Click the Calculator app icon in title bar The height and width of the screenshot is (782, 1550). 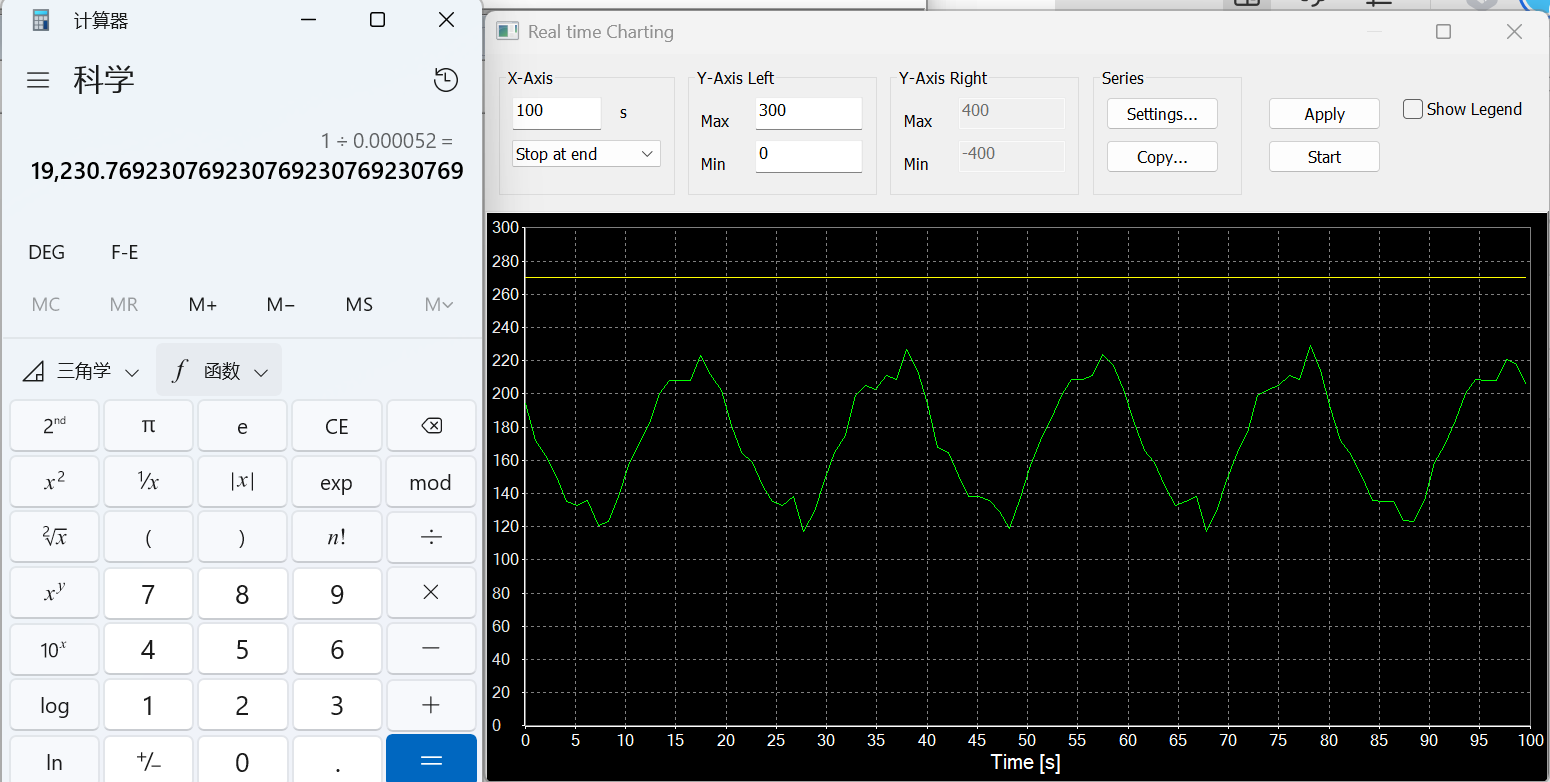click(x=41, y=20)
